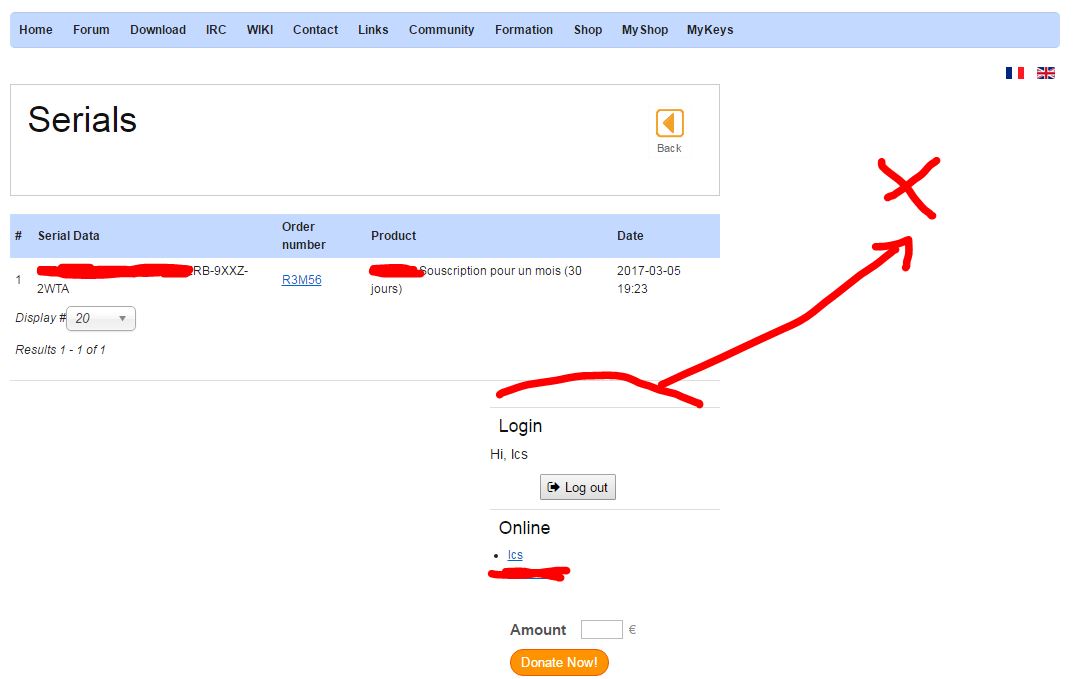
Task: Click the Serials page heading
Action: point(82,119)
